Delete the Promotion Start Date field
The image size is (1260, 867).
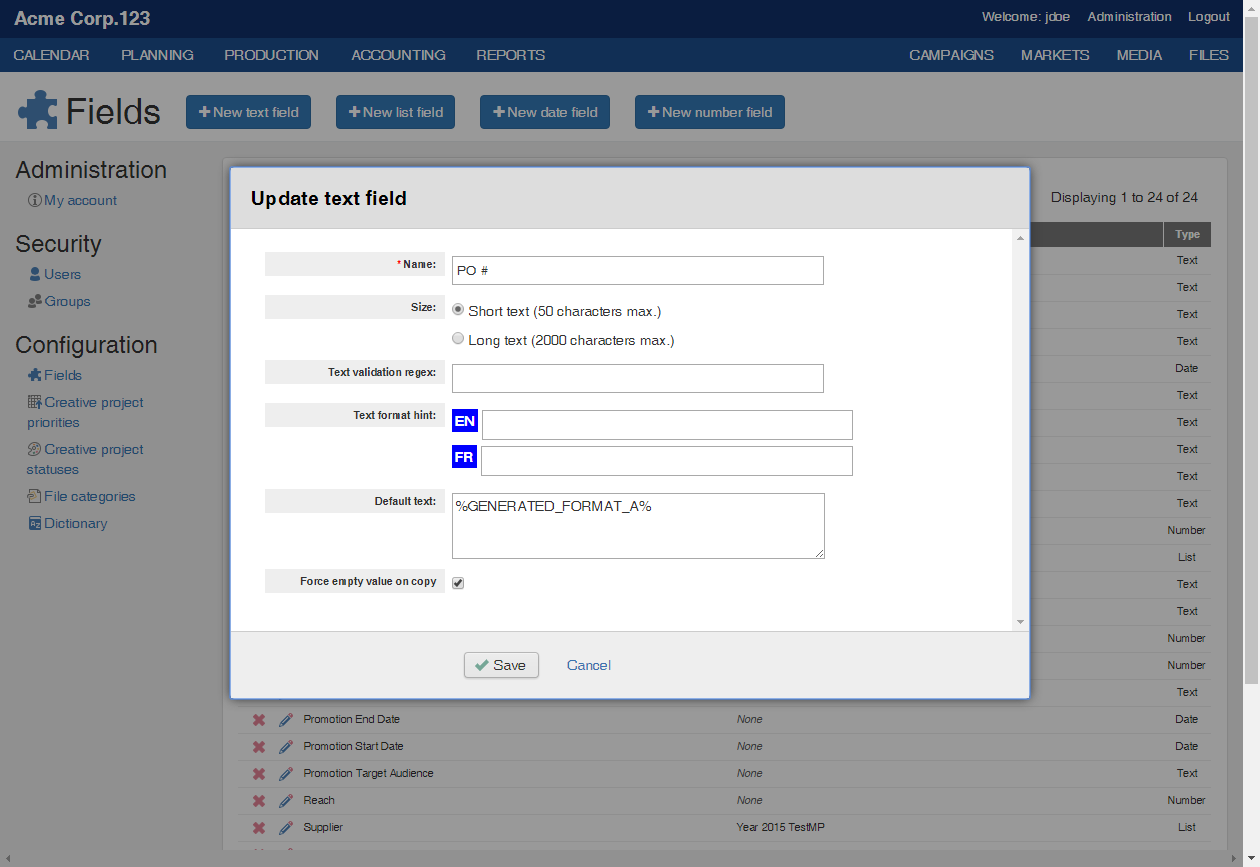click(258, 746)
